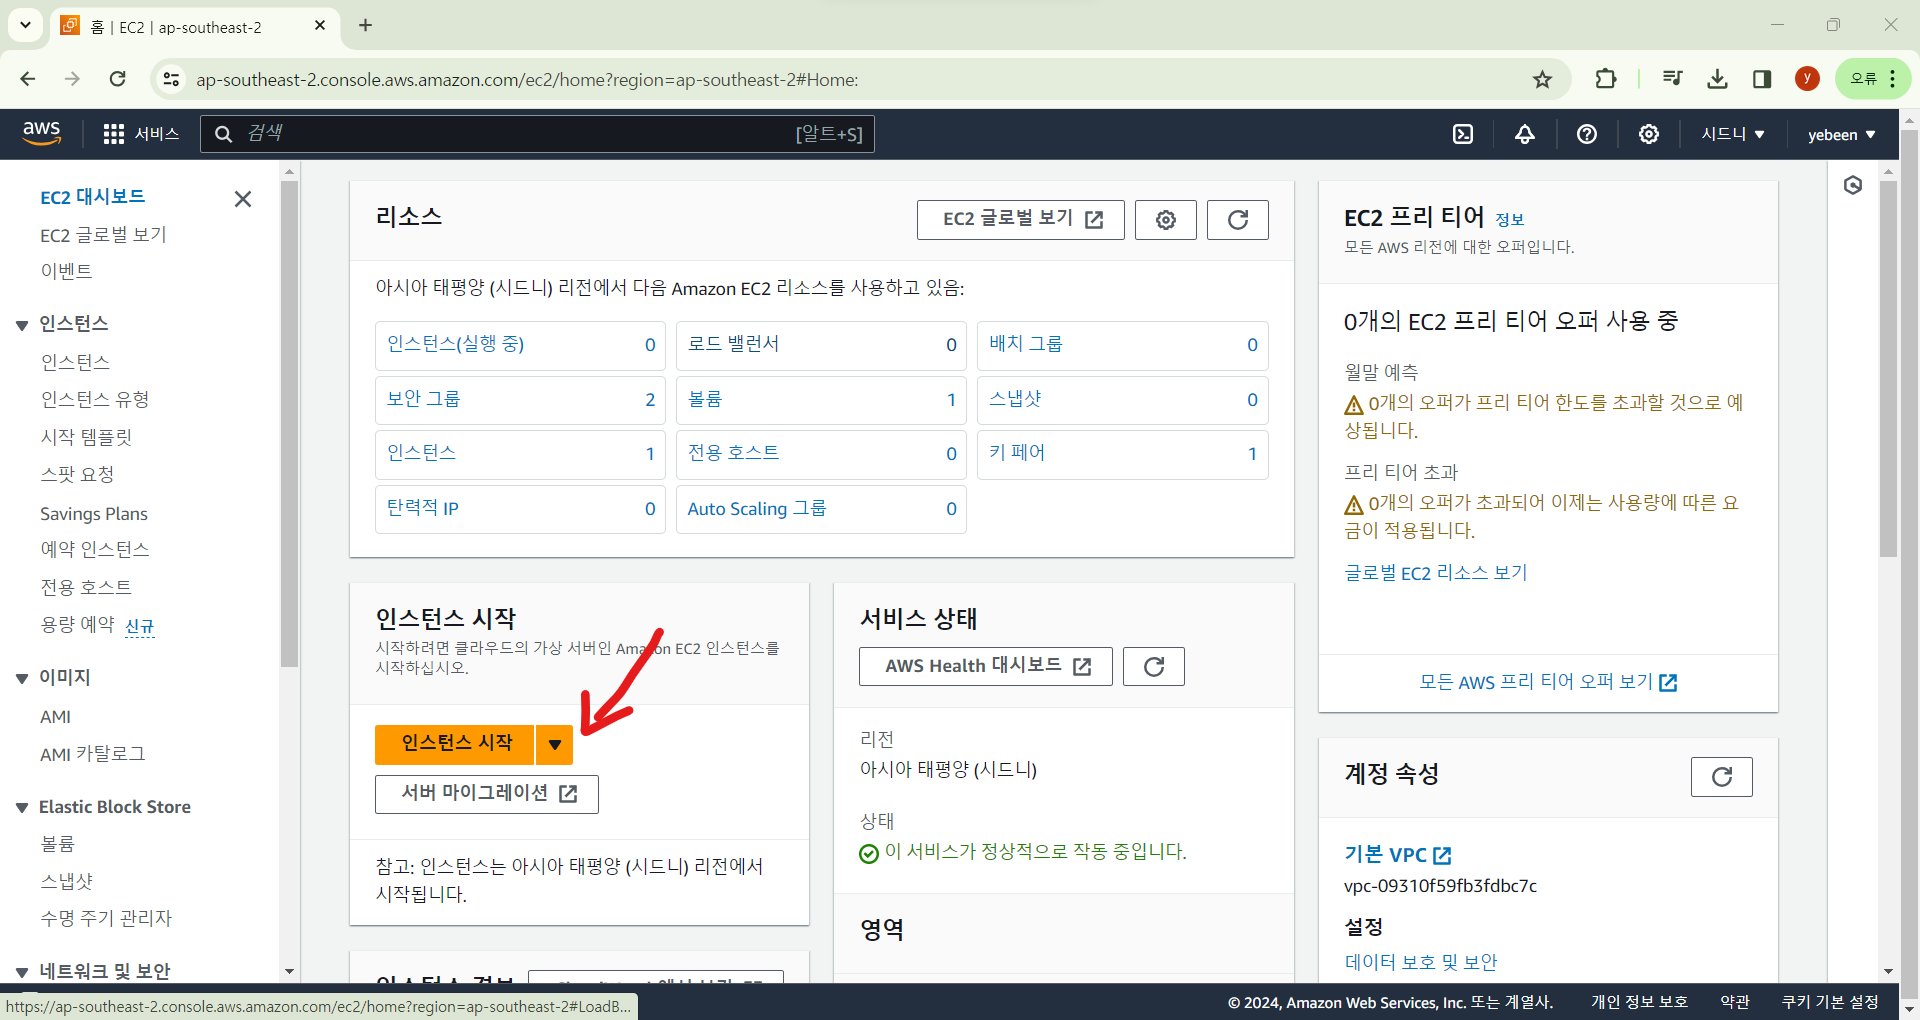Click the main page vertical scrollbar
The width and height of the screenshot is (1920, 1020).
pyautogui.click(x=1888, y=368)
